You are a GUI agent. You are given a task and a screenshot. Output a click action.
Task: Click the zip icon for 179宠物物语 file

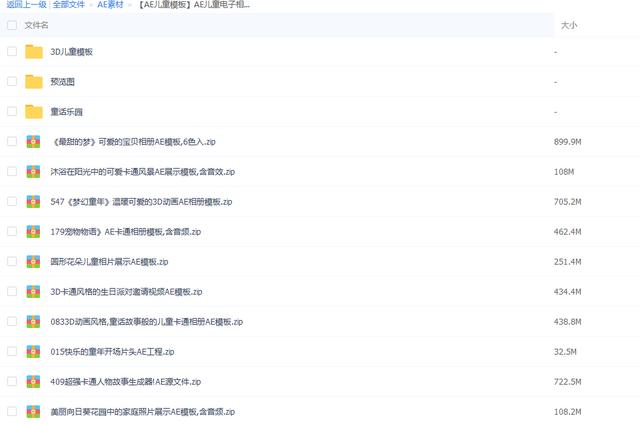tap(33, 231)
